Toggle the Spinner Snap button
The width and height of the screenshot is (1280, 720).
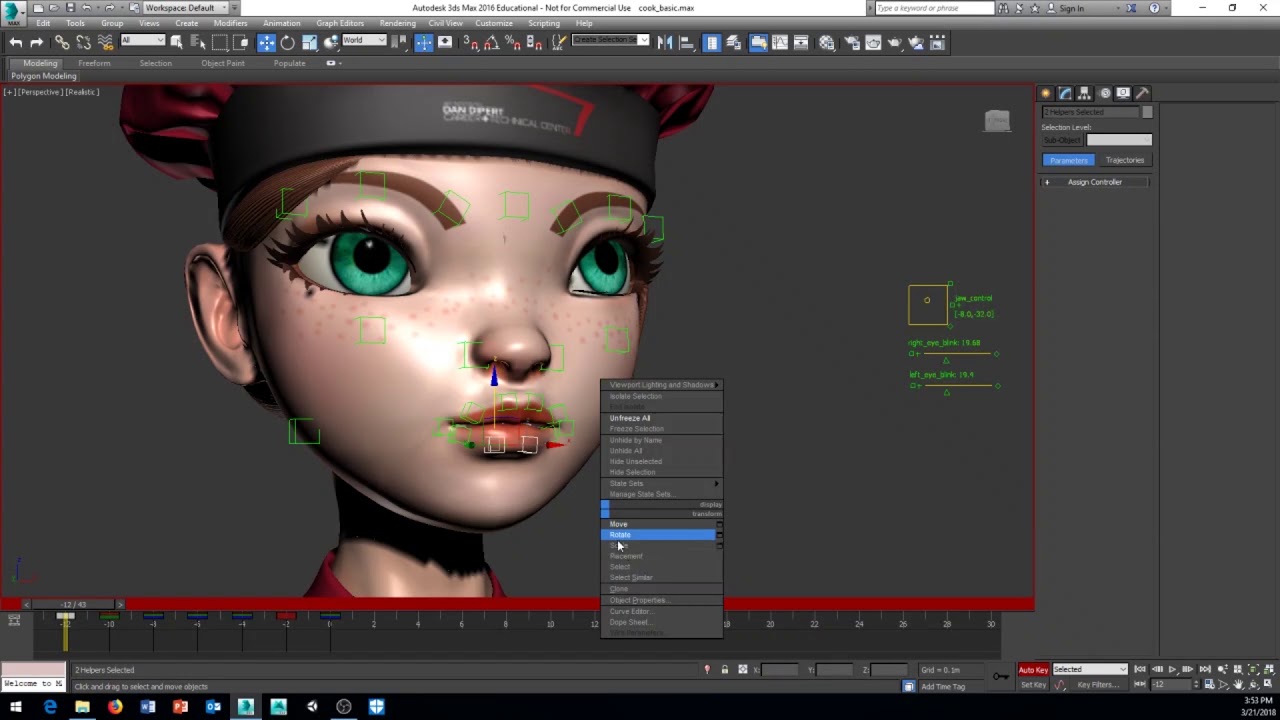pos(533,42)
